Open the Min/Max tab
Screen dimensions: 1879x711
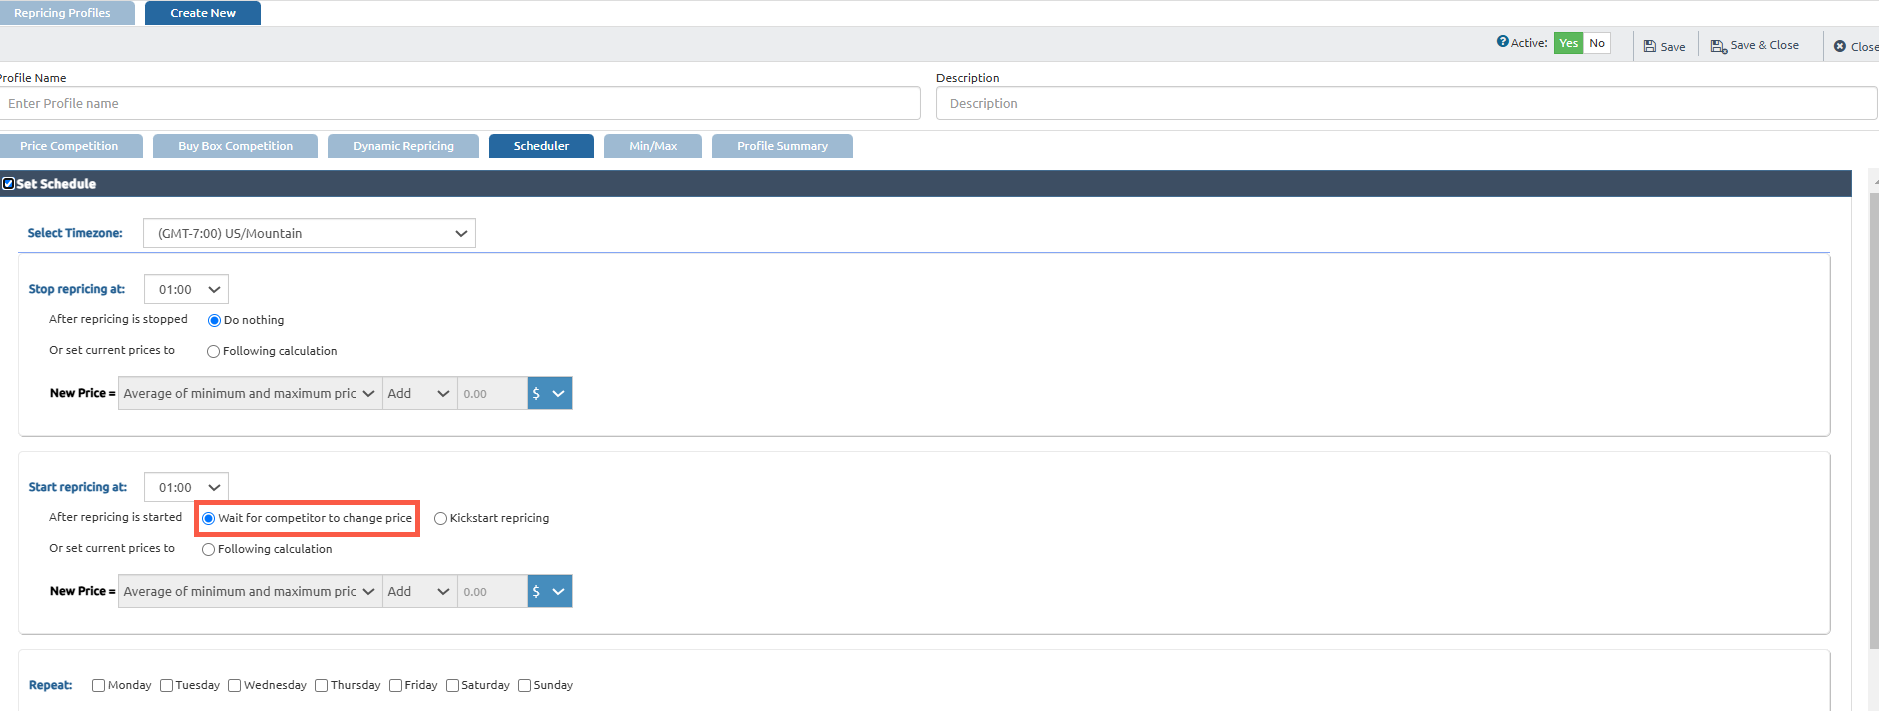pyautogui.click(x=653, y=147)
